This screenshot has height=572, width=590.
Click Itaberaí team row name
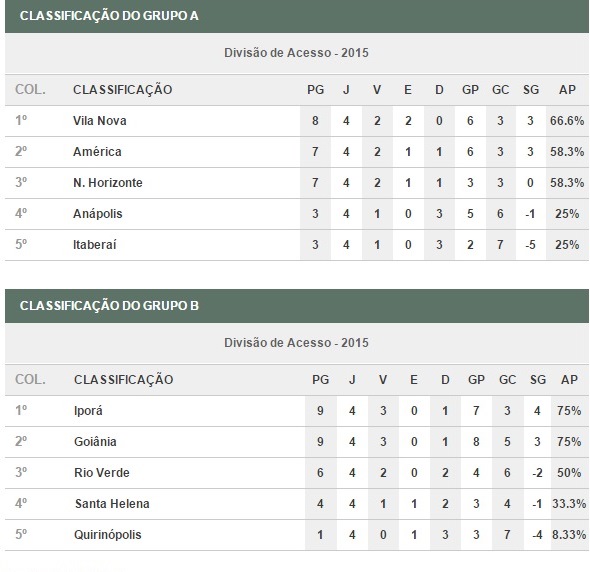coord(94,245)
